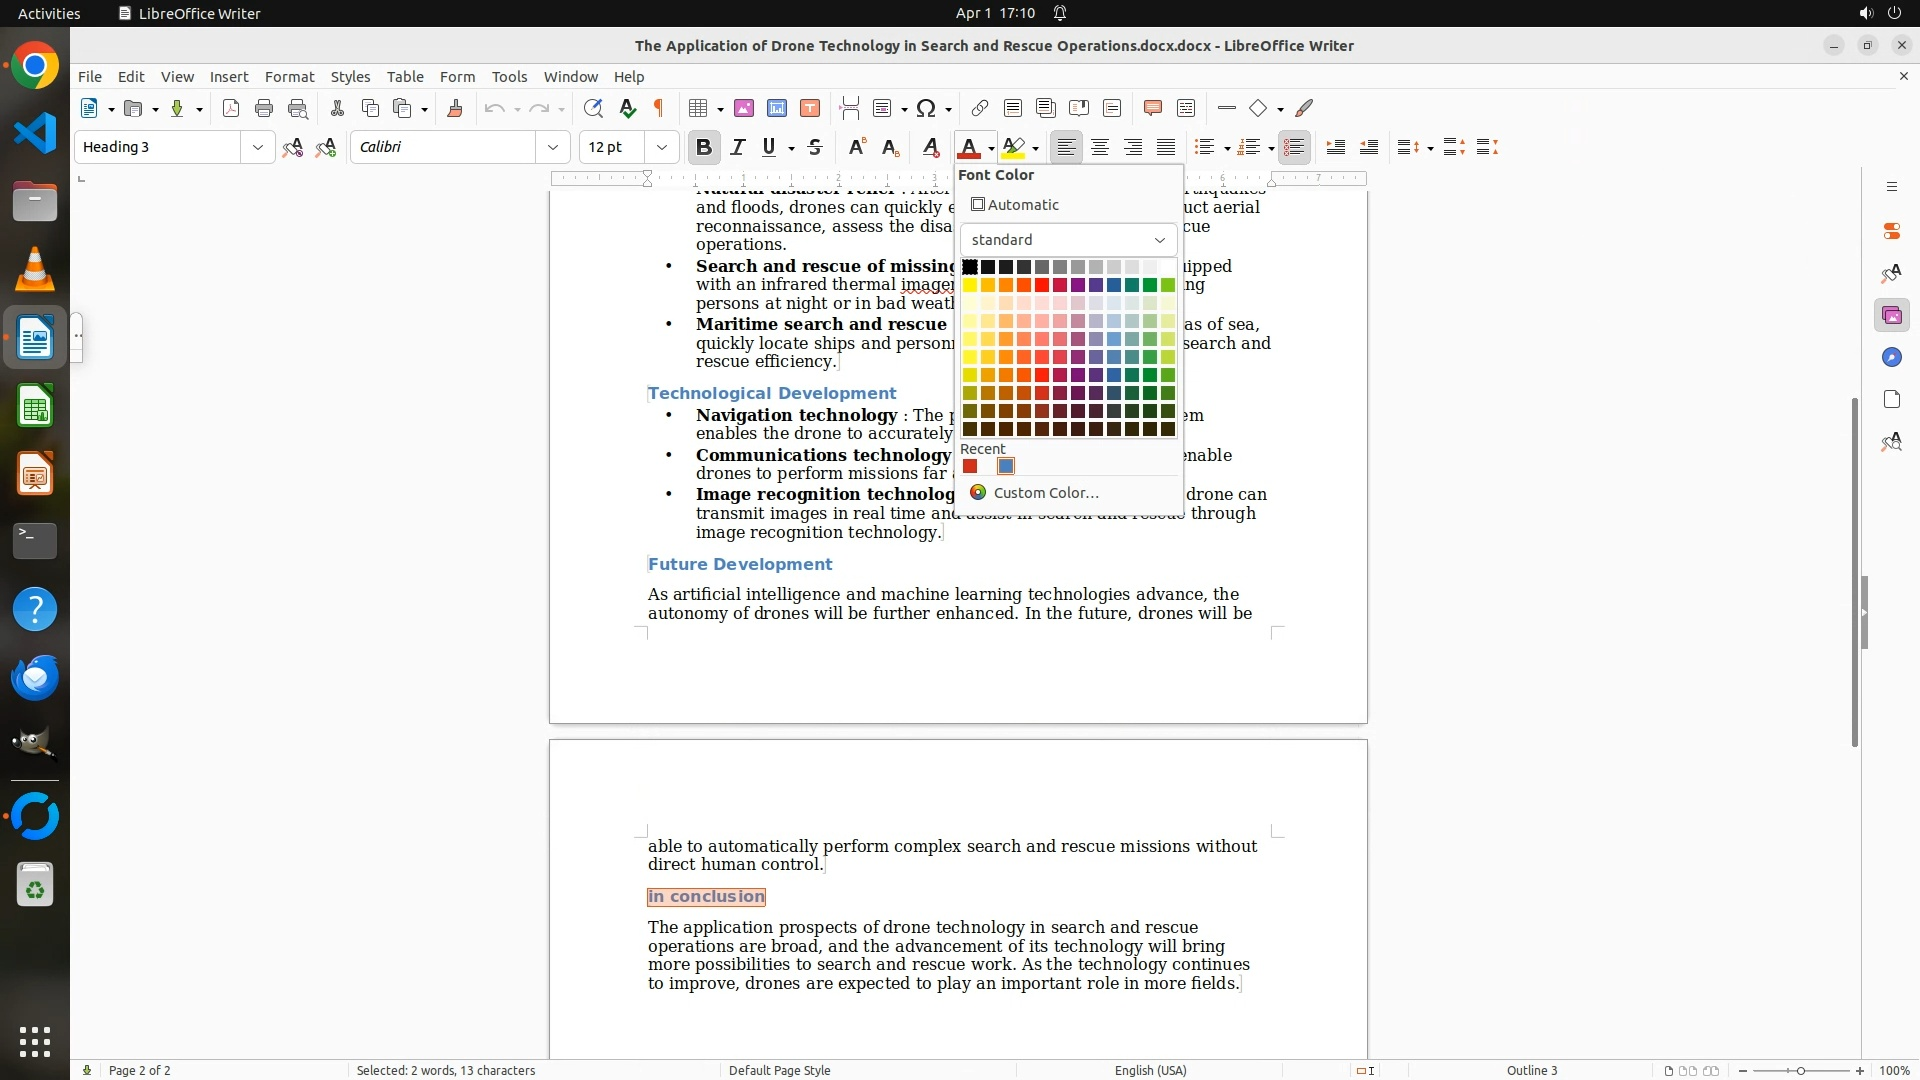This screenshot has height=1080, width=1920.
Task: Click the Strikethrough formatting icon
Action: pos(815,148)
